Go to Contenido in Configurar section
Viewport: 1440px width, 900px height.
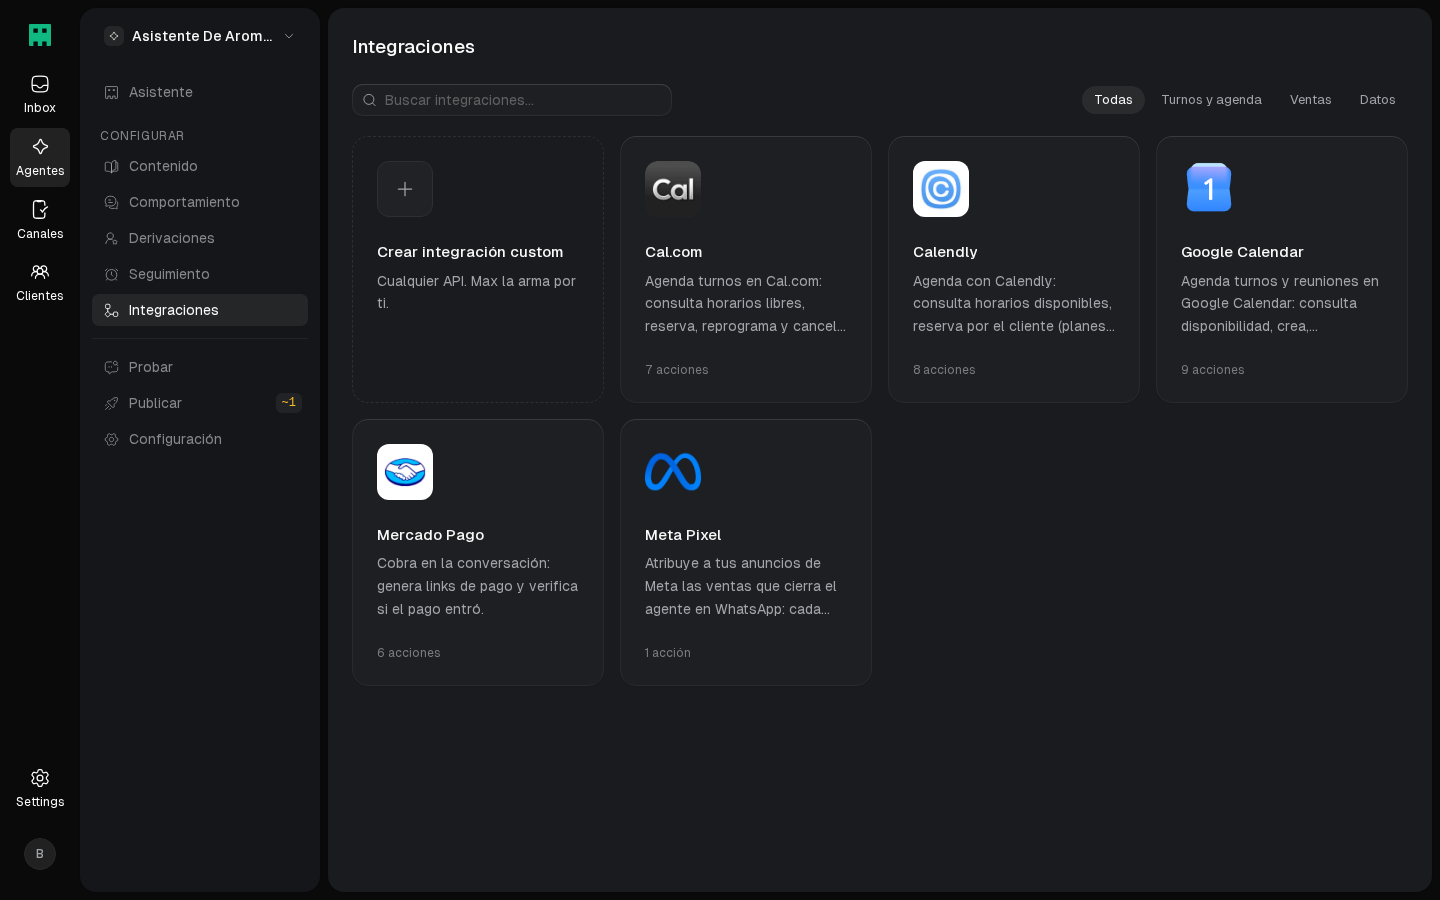click(x=200, y=166)
